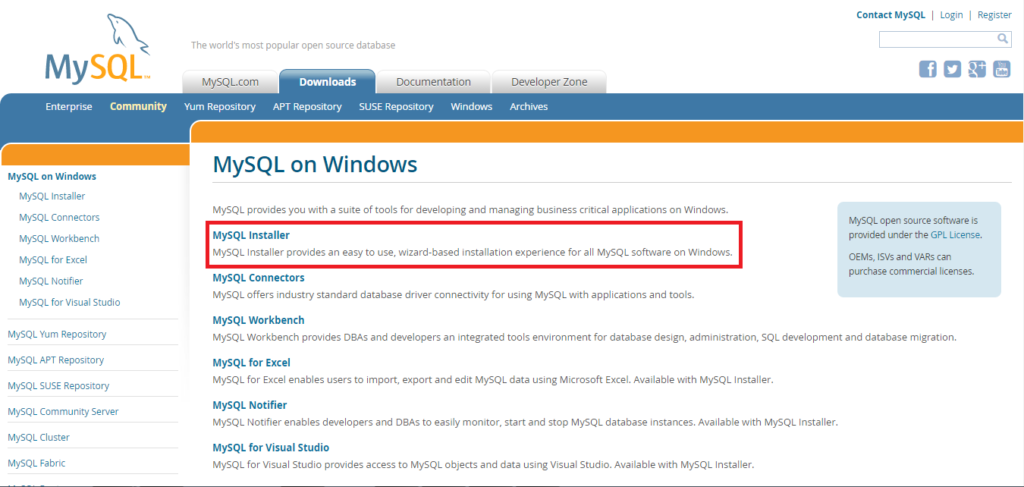This screenshot has height=487, width=1024.
Task: Click text "purchase commercial licenses."
Action: tap(912, 271)
